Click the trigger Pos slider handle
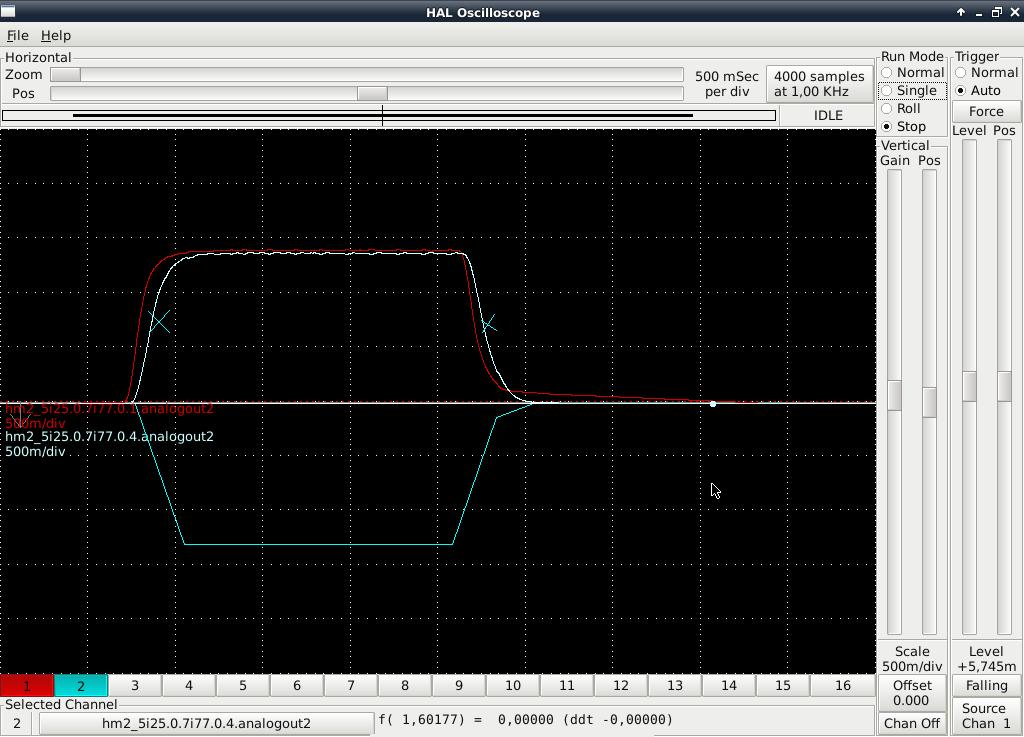This screenshot has width=1024, height=737. (1004, 386)
